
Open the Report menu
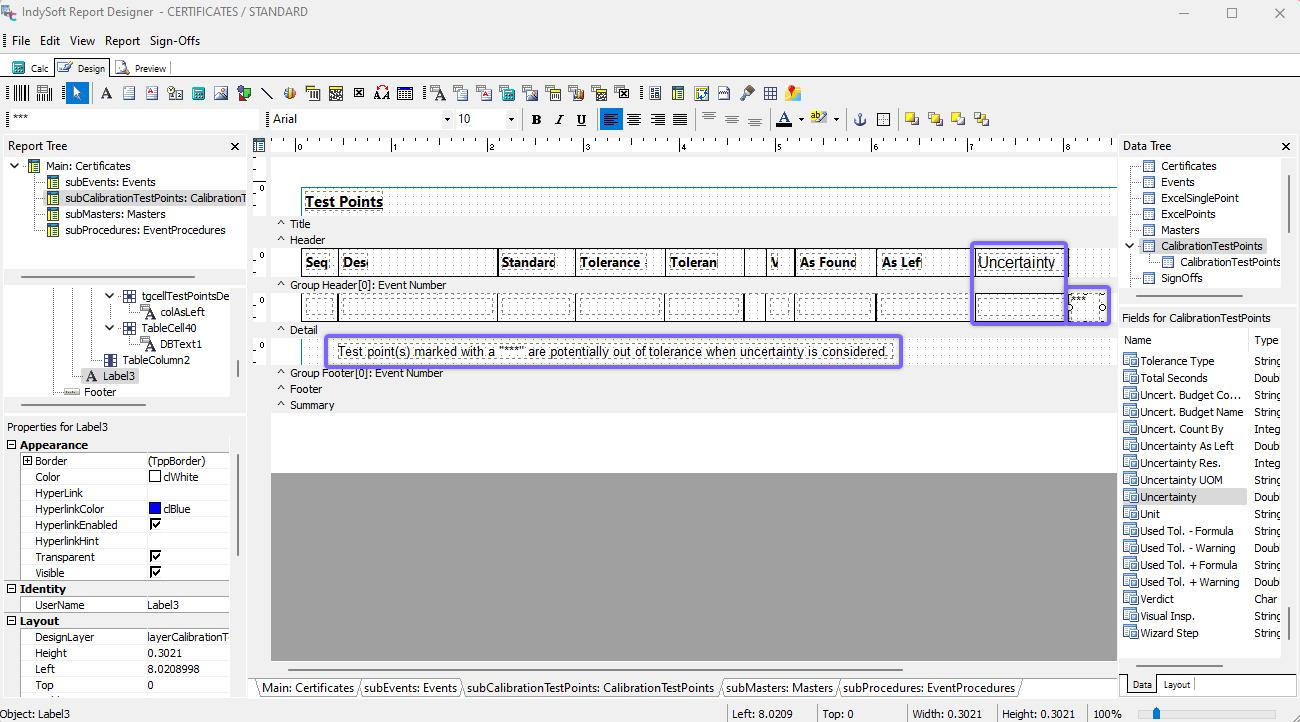(x=122, y=41)
